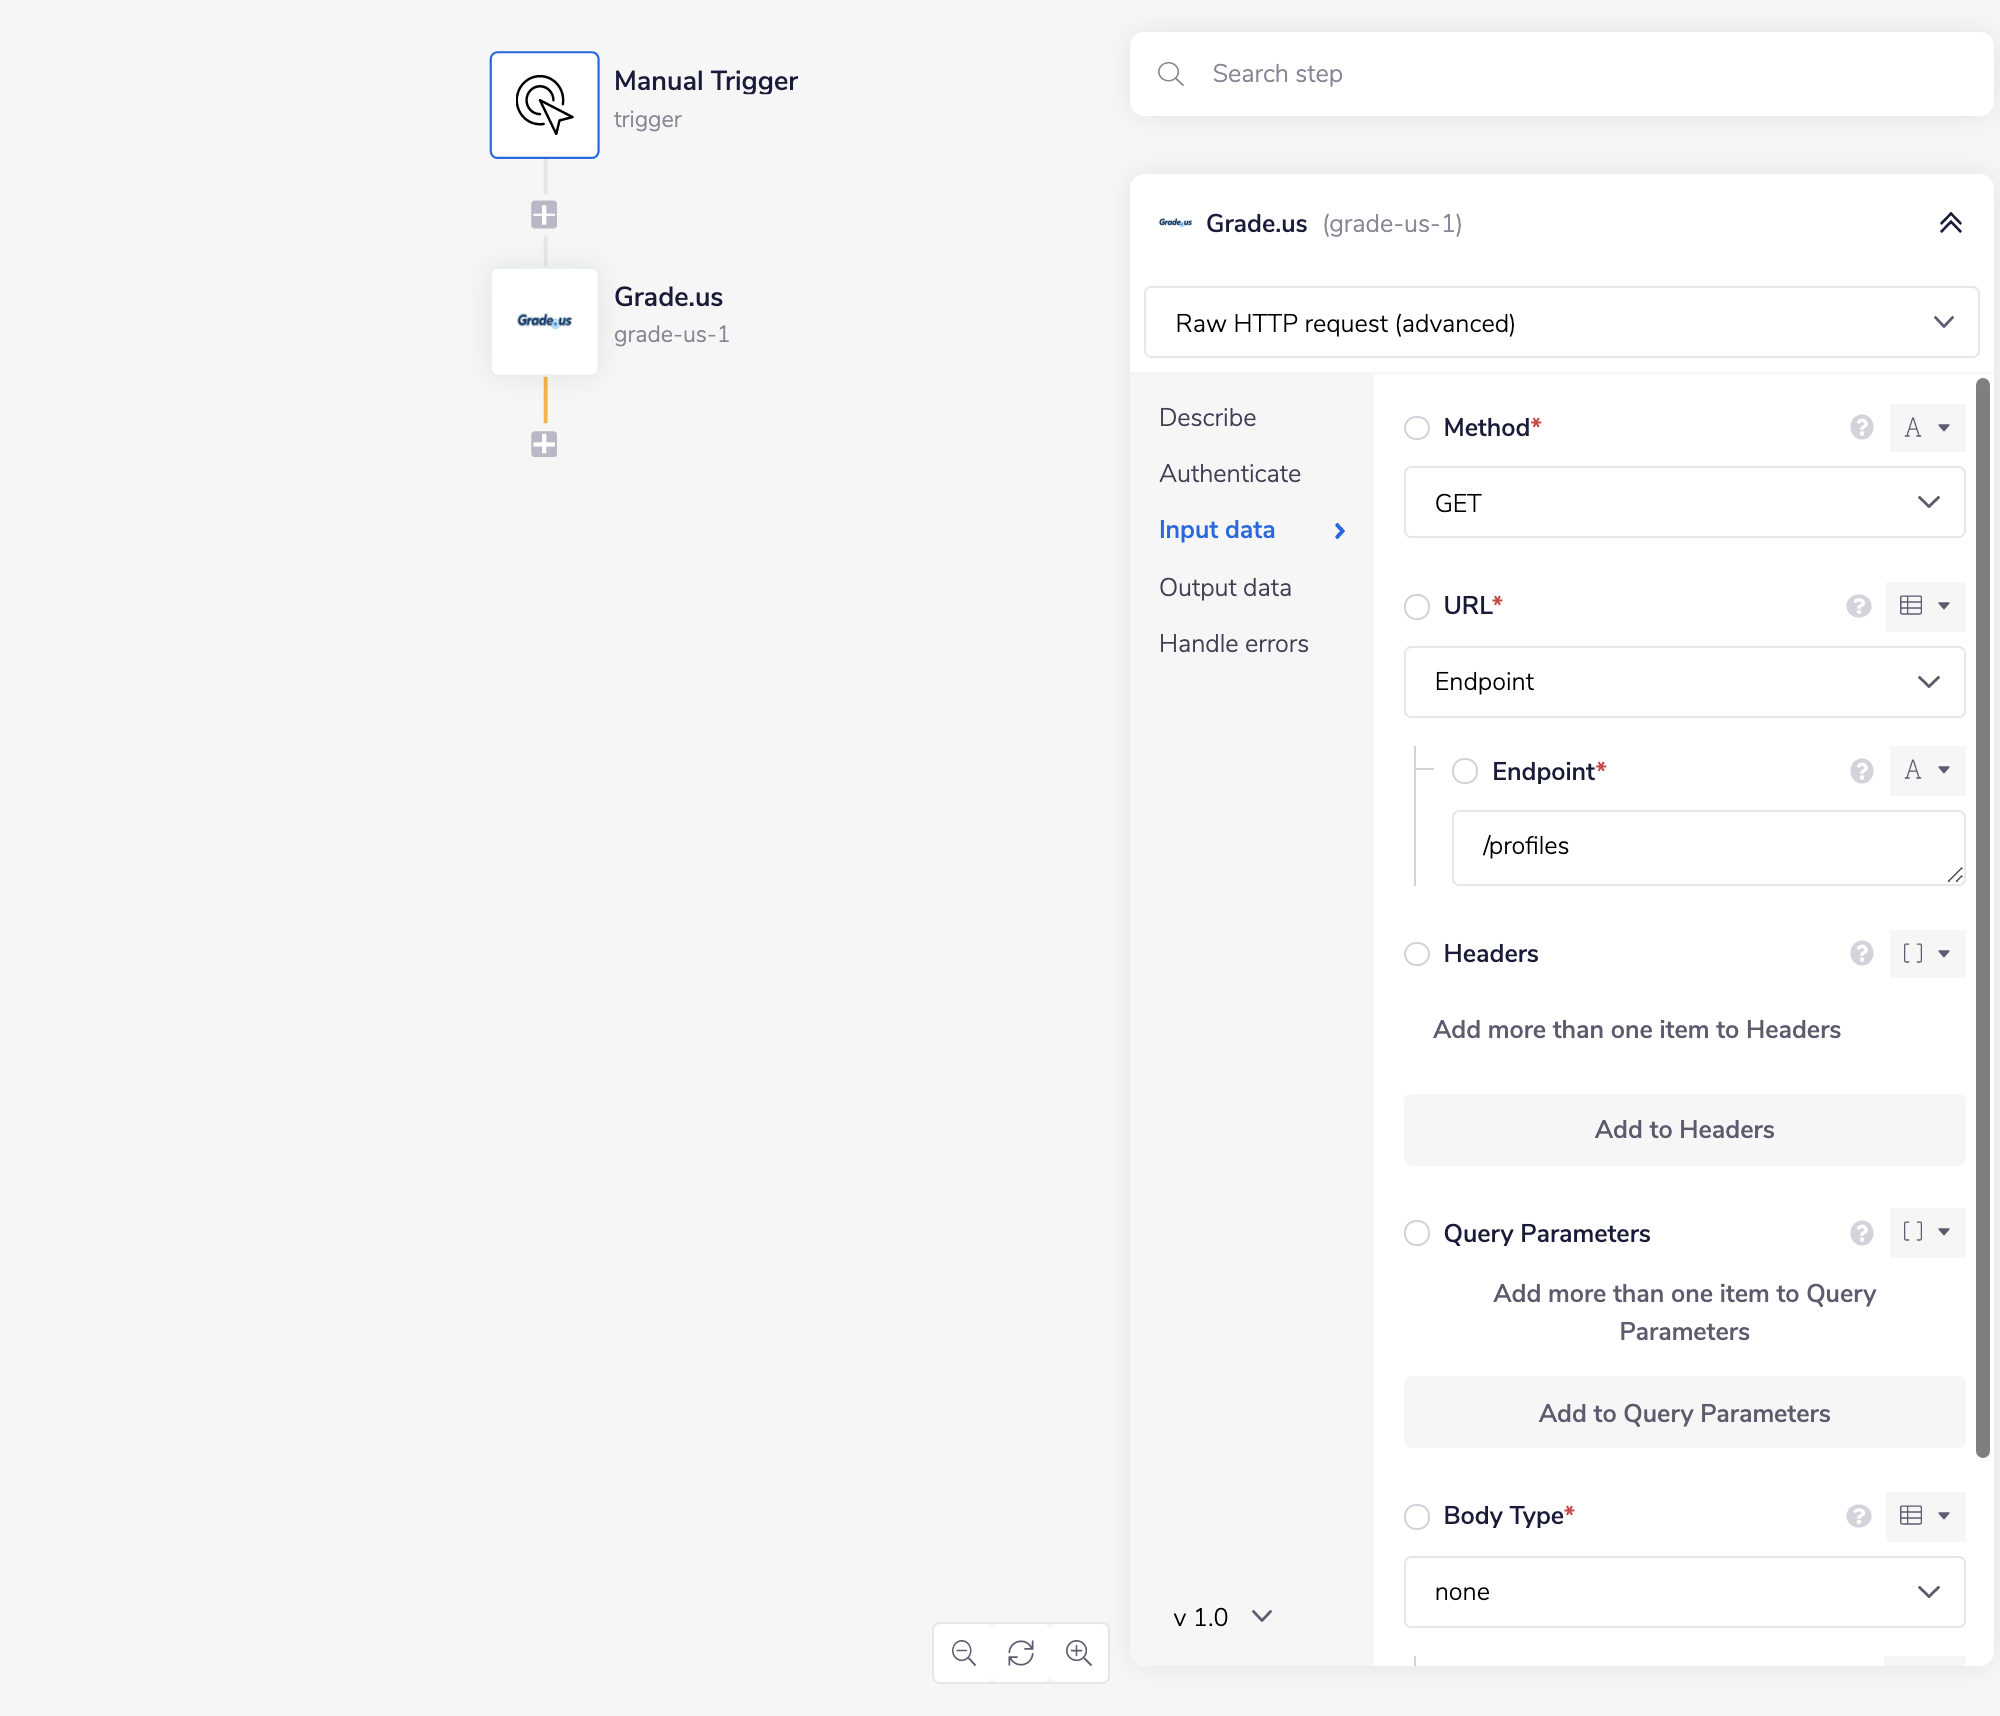Reset the canvas zoom level
The image size is (2000, 1716).
tap(1021, 1652)
